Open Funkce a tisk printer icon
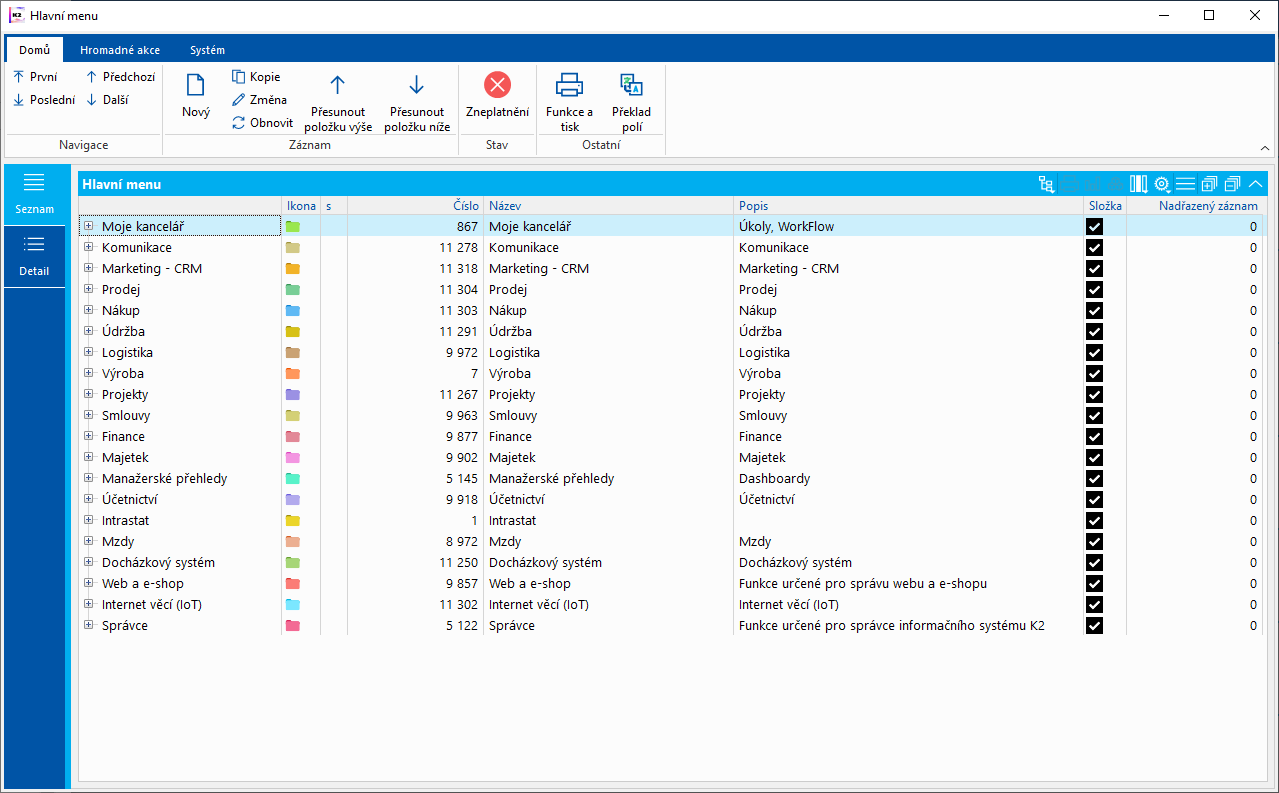This screenshot has height=793, width=1279. coord(569,86)
